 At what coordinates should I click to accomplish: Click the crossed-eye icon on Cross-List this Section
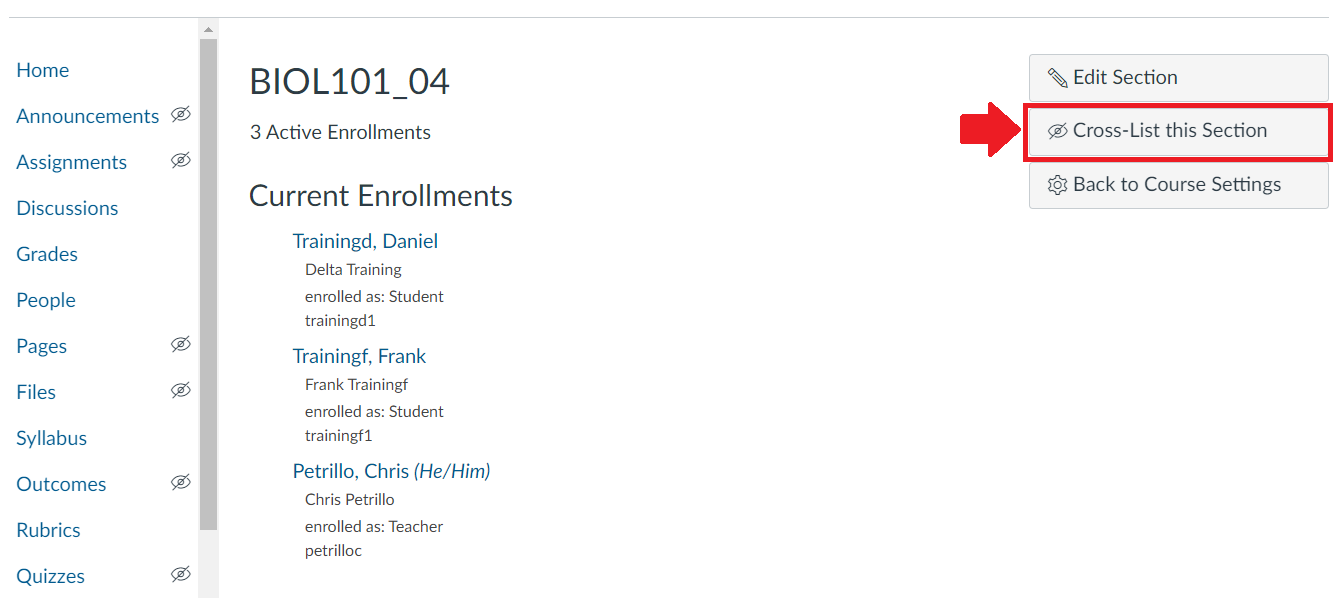point(1060,130)
